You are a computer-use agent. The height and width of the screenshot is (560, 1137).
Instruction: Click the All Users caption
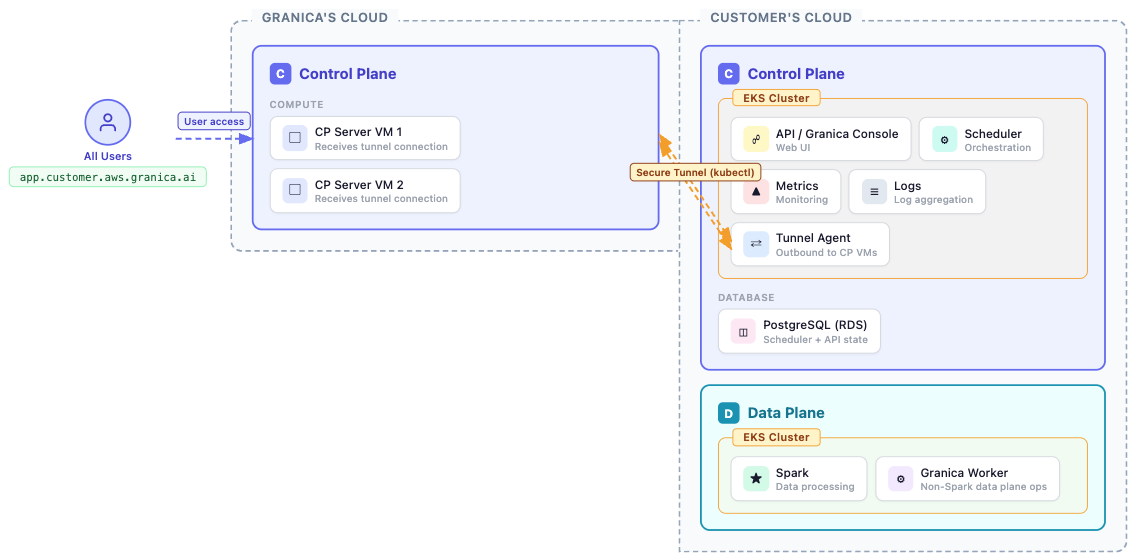107,156
